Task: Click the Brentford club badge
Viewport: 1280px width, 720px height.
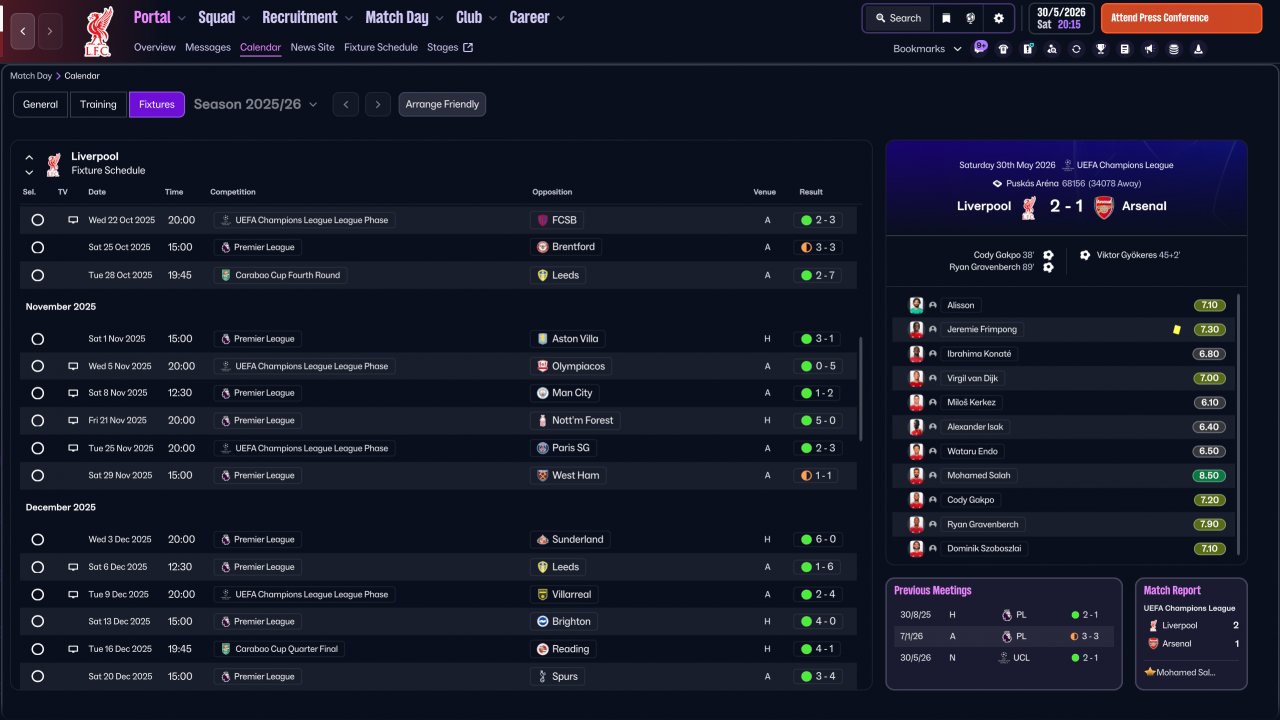Action: point(543,247)
